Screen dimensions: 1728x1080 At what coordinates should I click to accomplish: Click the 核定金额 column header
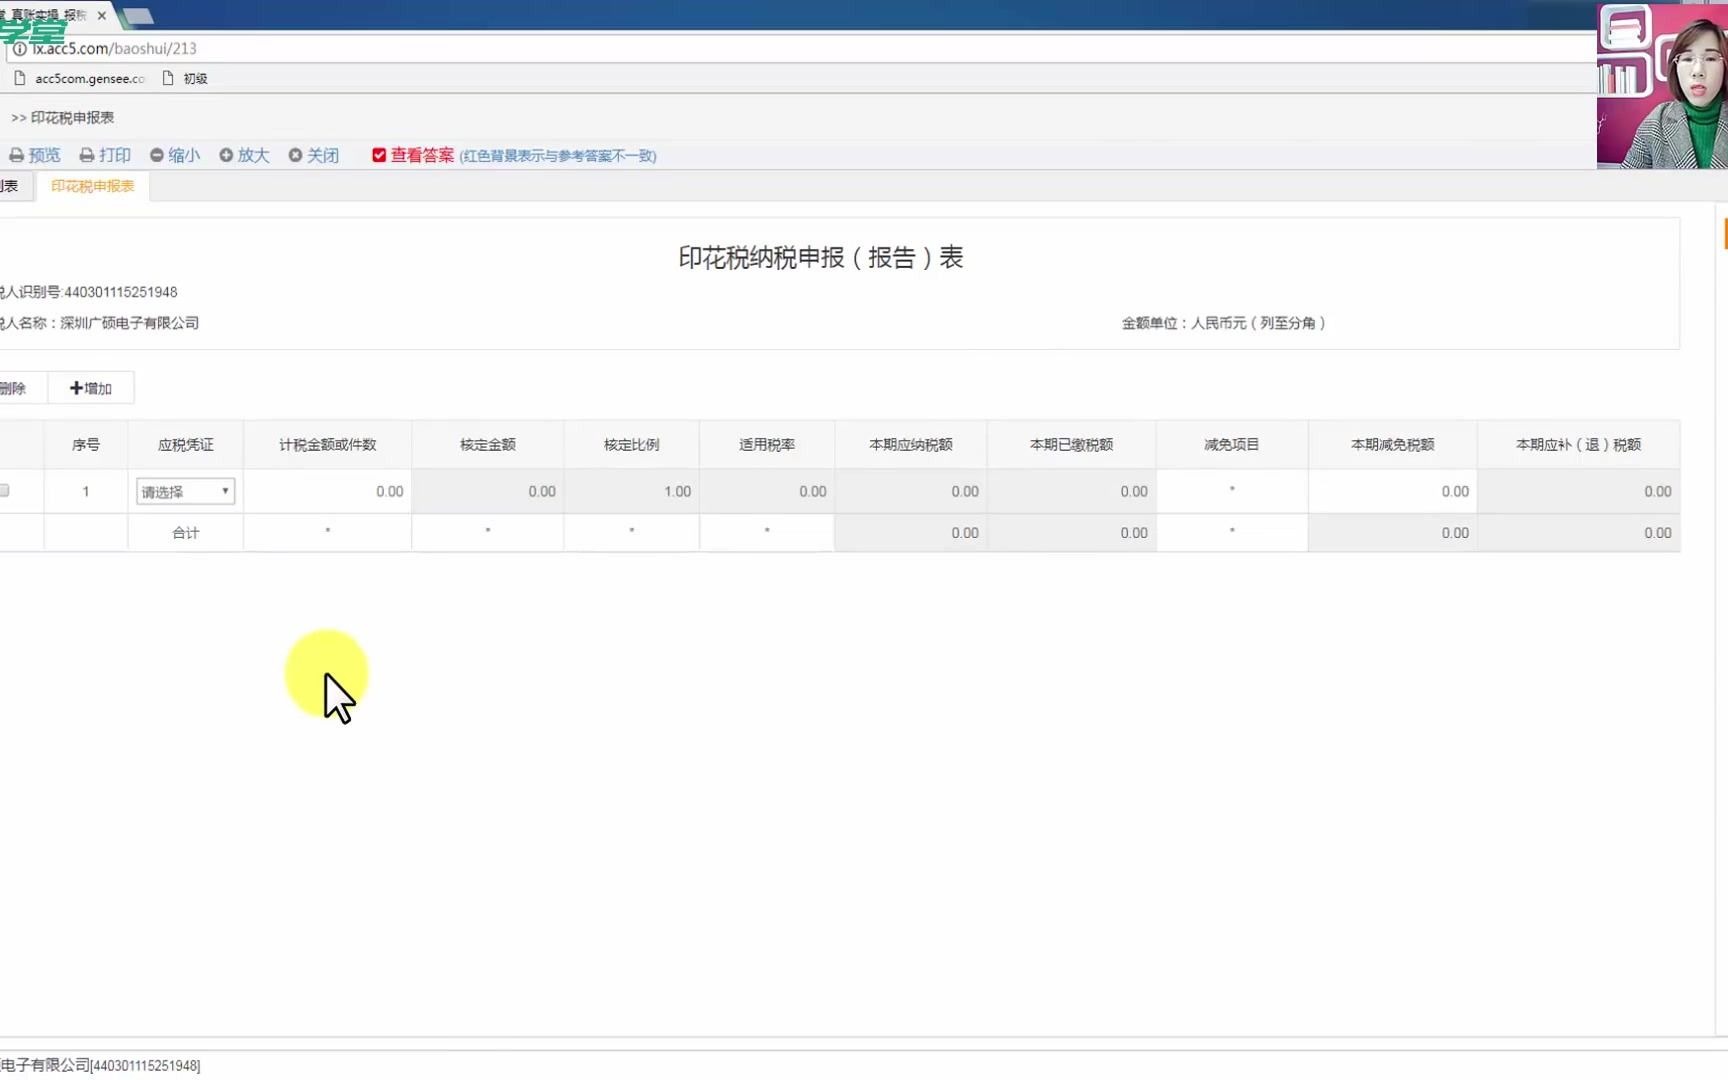coord(488,445)
